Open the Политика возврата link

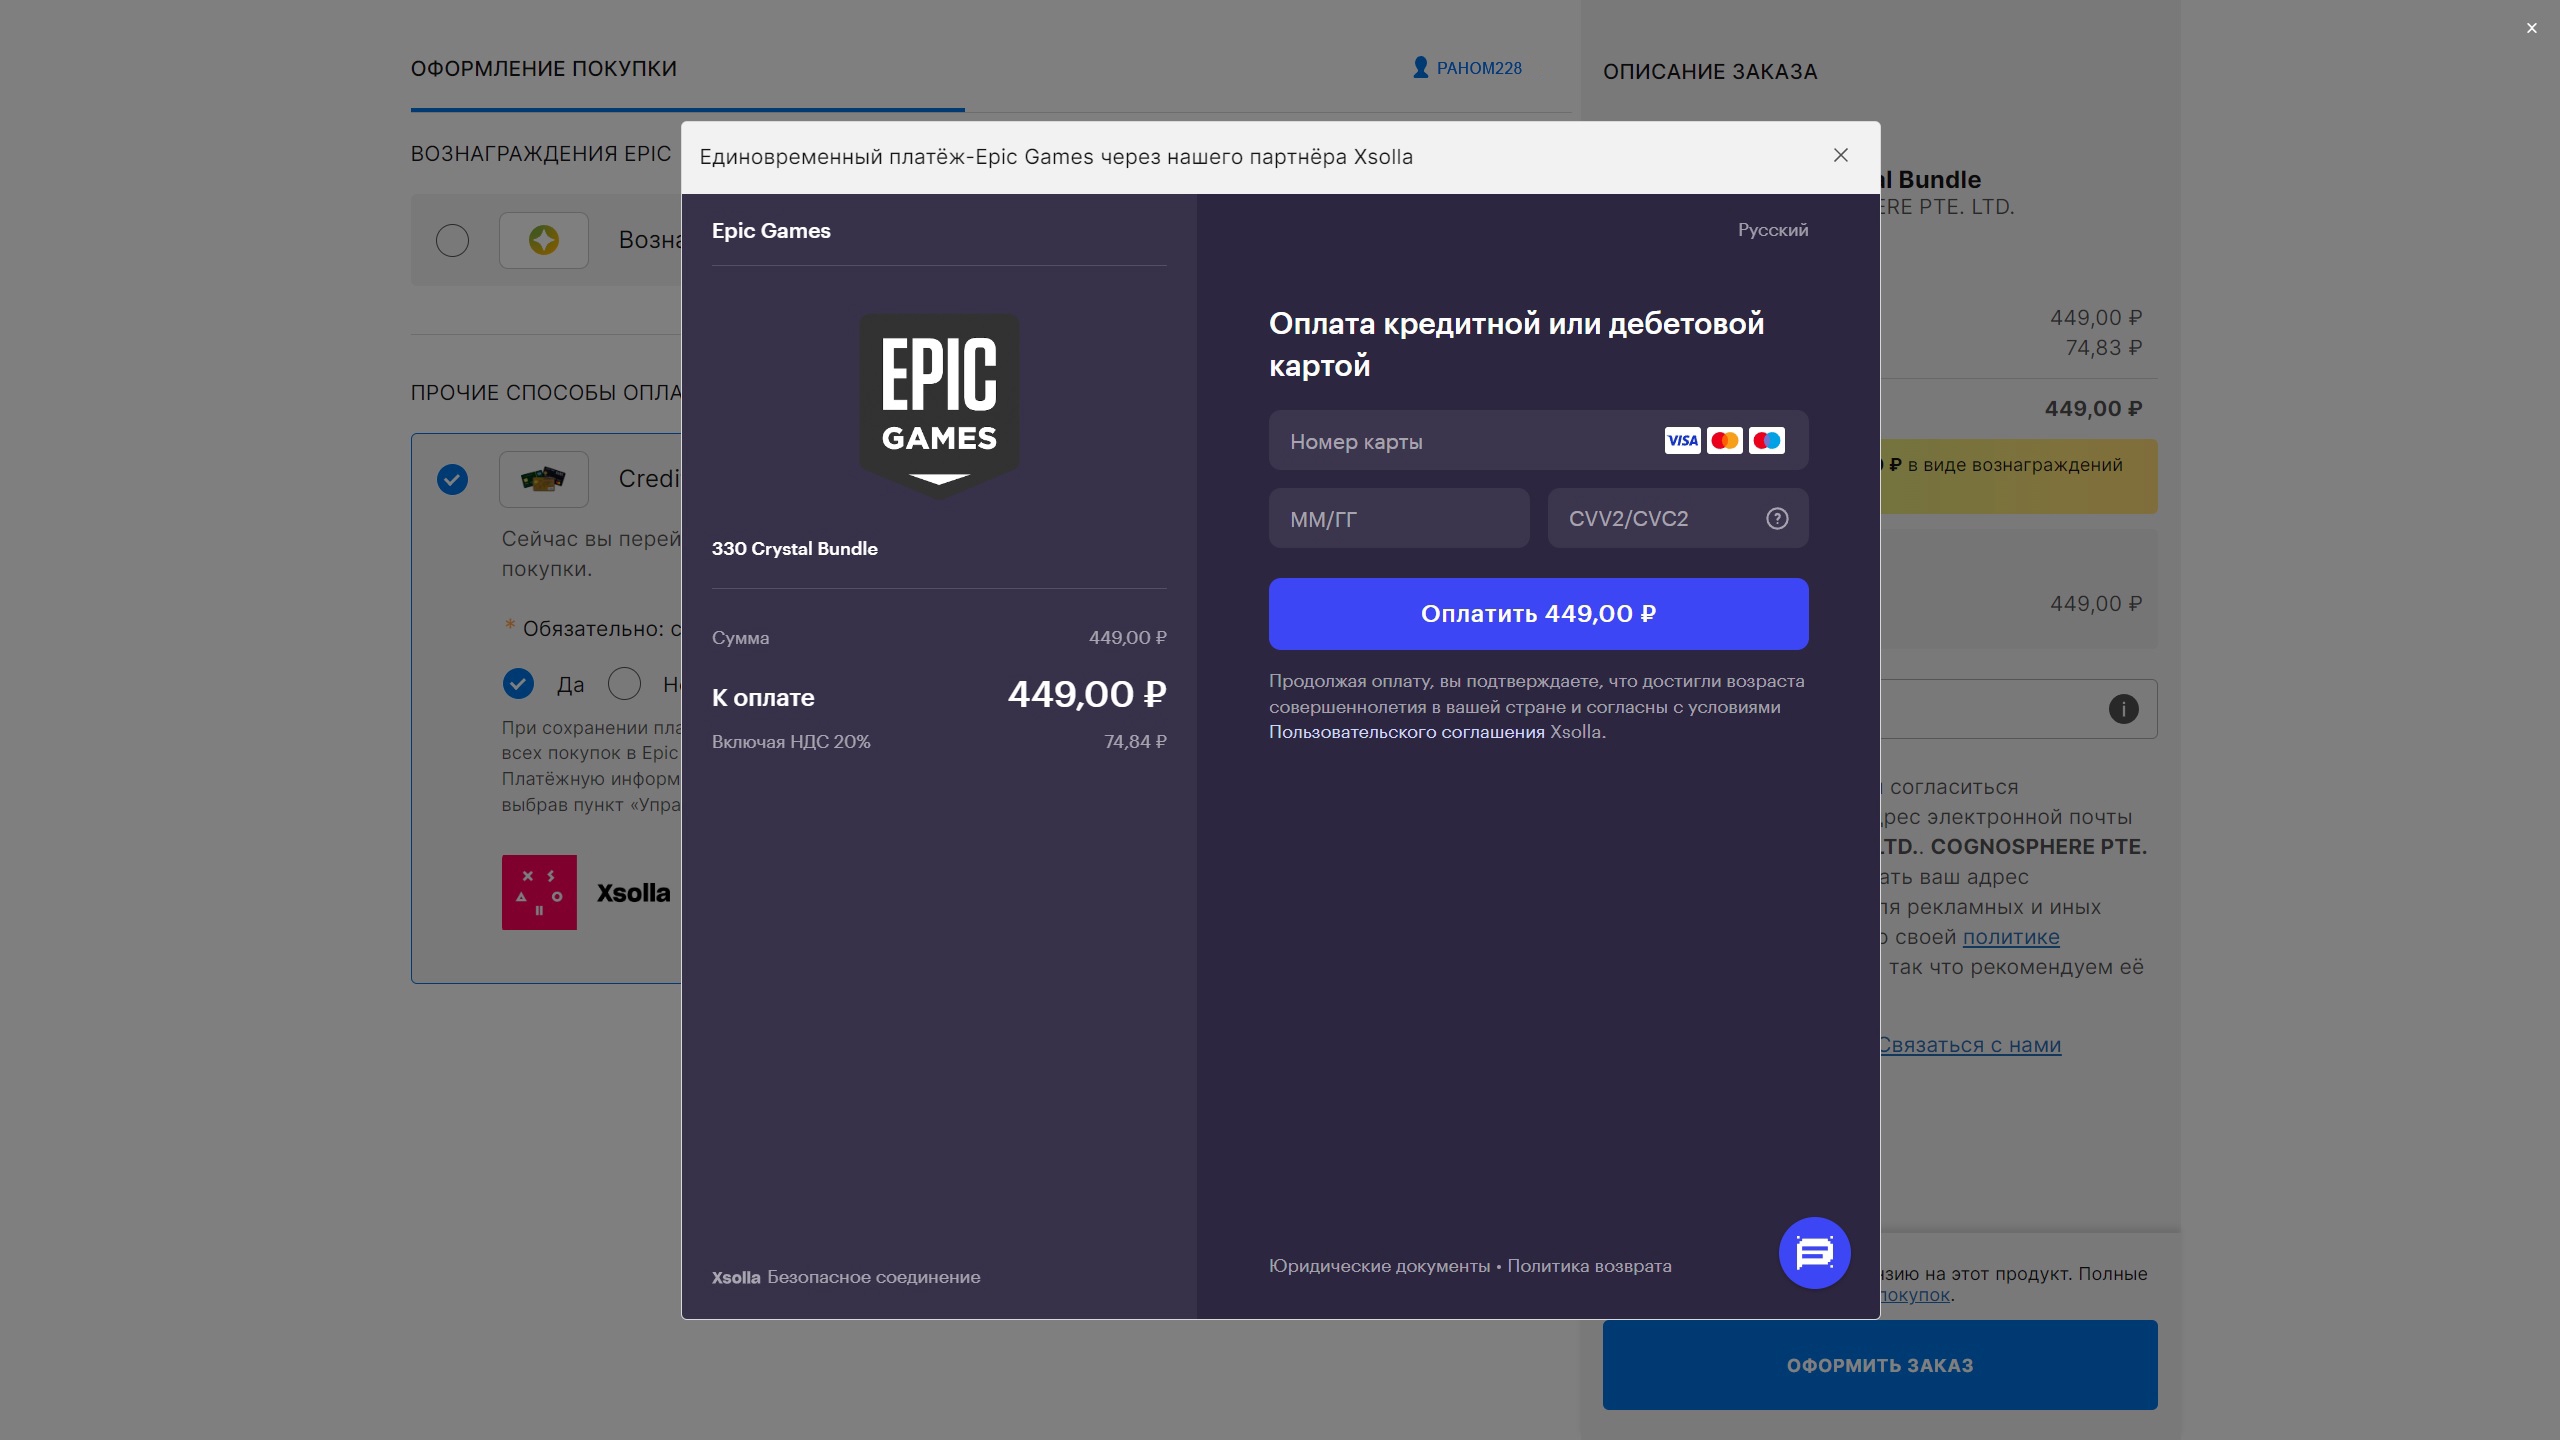tap(1589, 1266)
